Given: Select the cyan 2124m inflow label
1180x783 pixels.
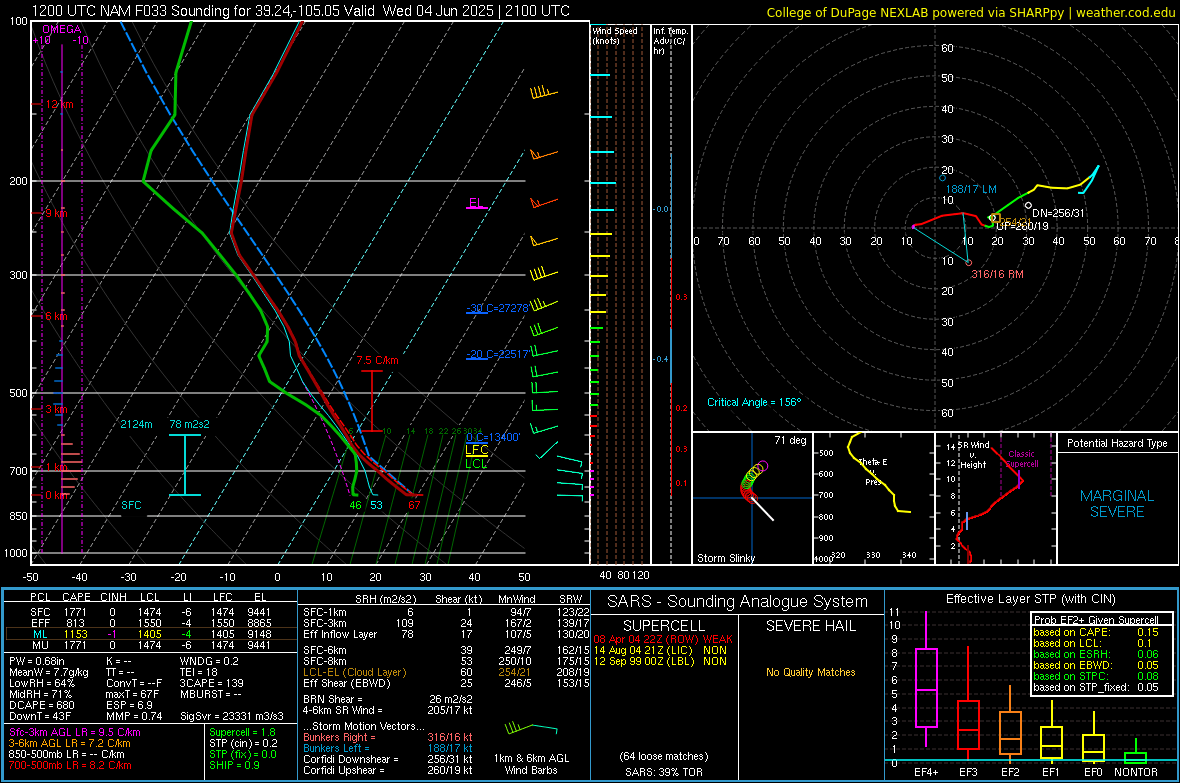Looking at the screenshot, I should point(136,424).
